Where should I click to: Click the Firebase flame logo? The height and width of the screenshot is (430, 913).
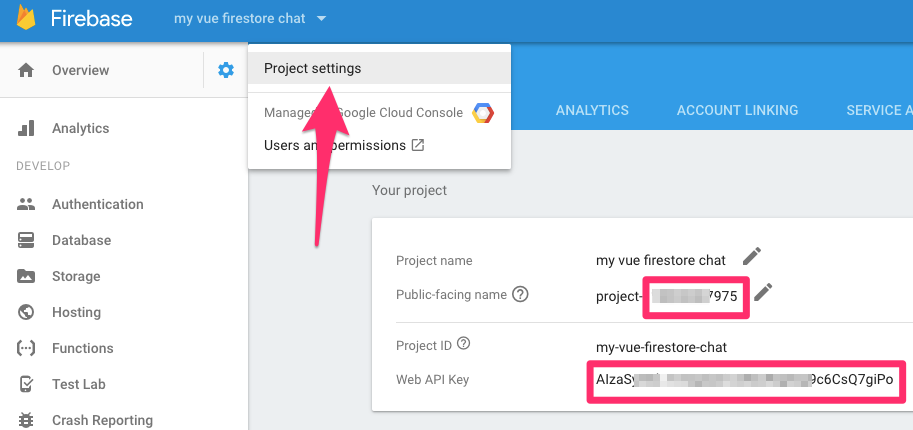pyautogui.click(x=27, y=18)
